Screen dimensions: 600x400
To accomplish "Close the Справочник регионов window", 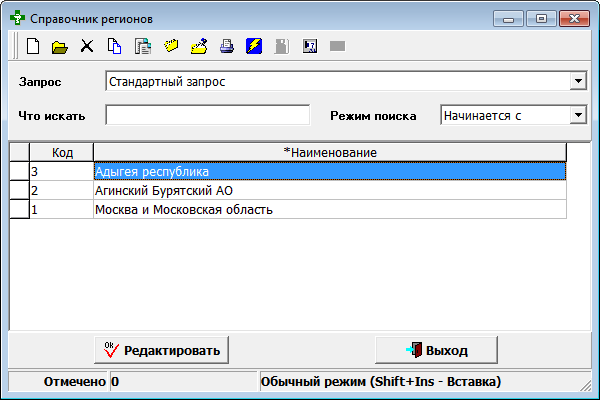I will 574,19.
